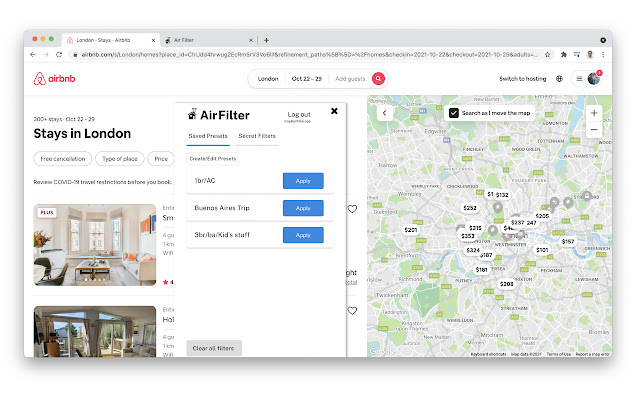Viewport: 640px width, 400px height.
Task: Click Report a map error link
Action: point(593,354)
